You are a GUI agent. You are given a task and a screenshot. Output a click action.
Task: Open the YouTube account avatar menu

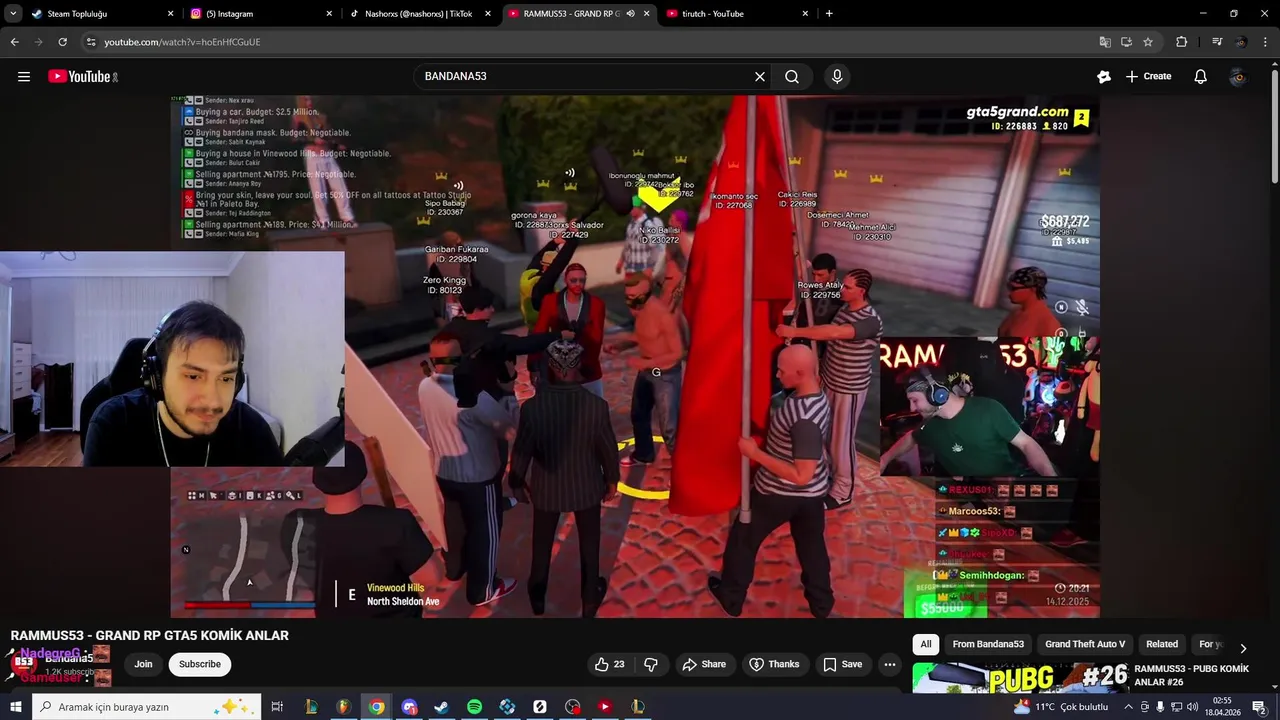point(1238,76)
